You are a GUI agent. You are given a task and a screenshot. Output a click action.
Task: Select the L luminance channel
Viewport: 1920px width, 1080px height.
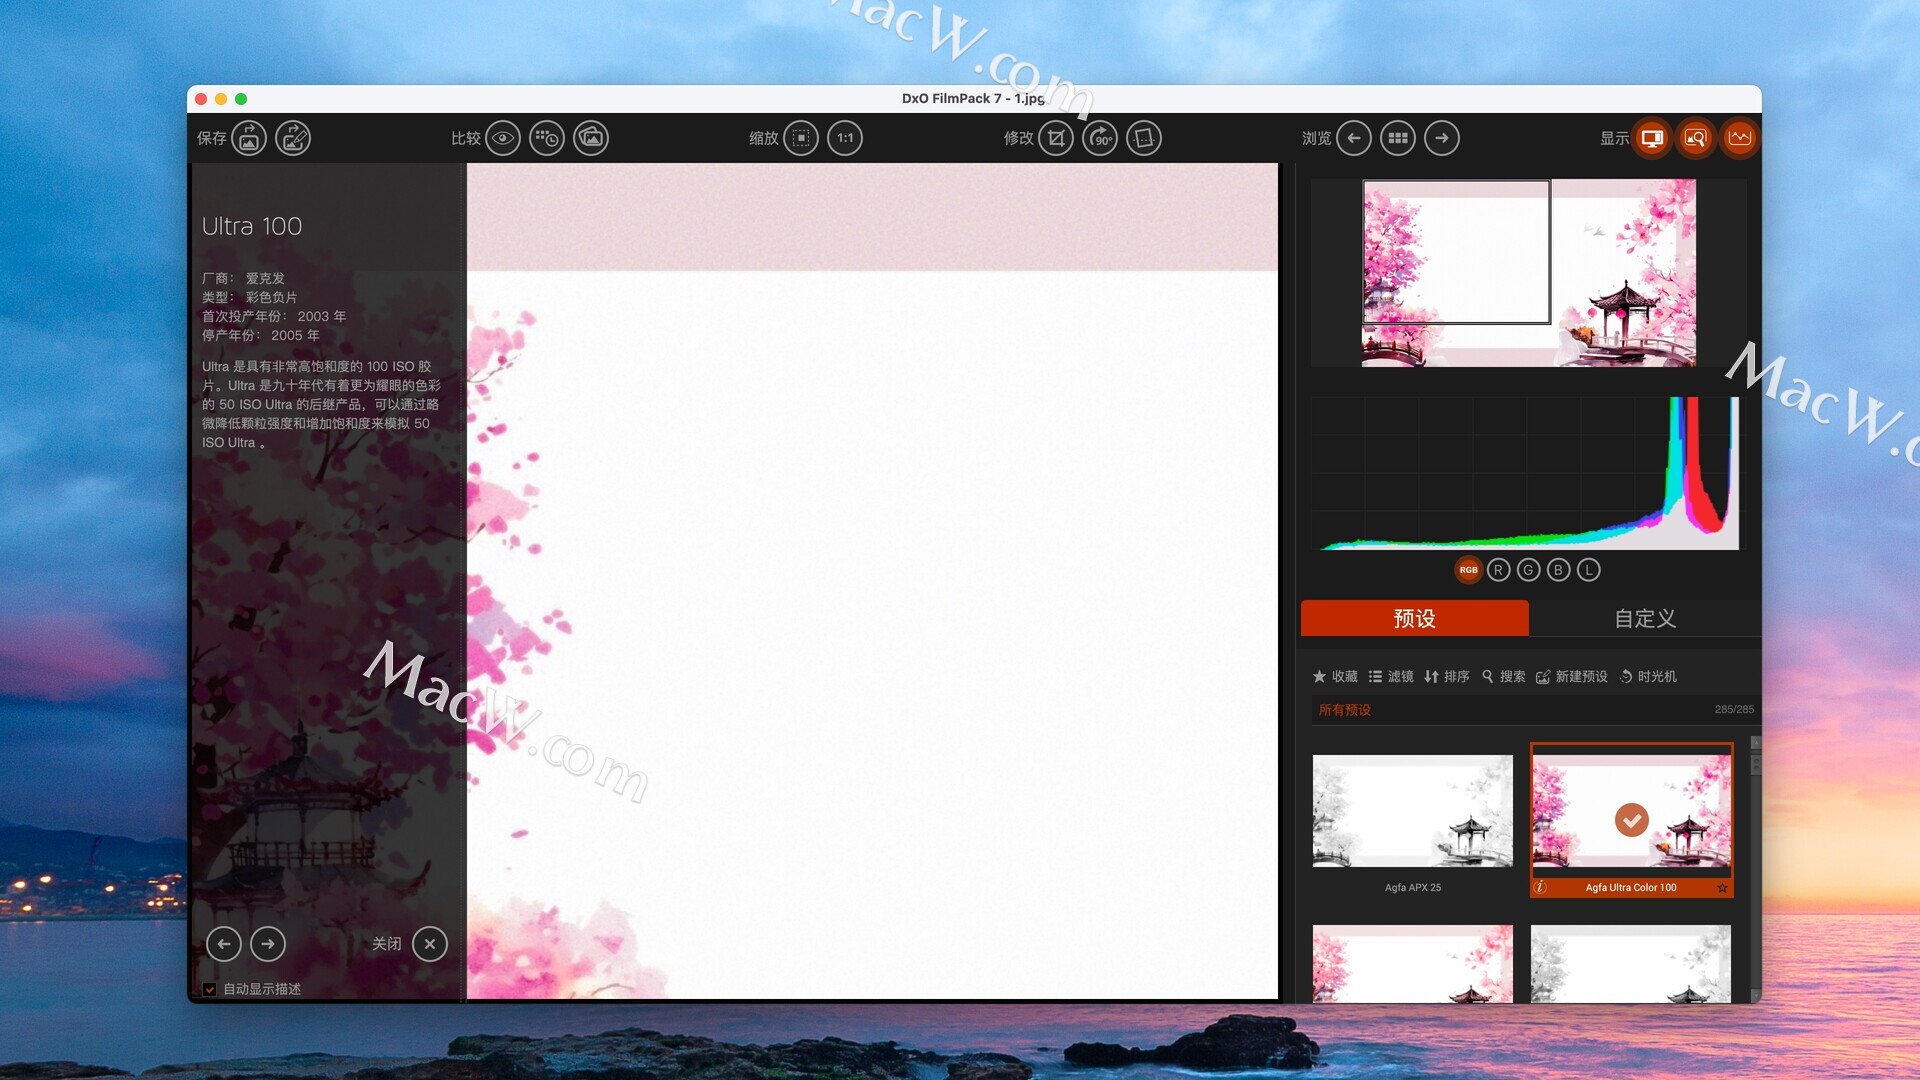[1589, 570]
